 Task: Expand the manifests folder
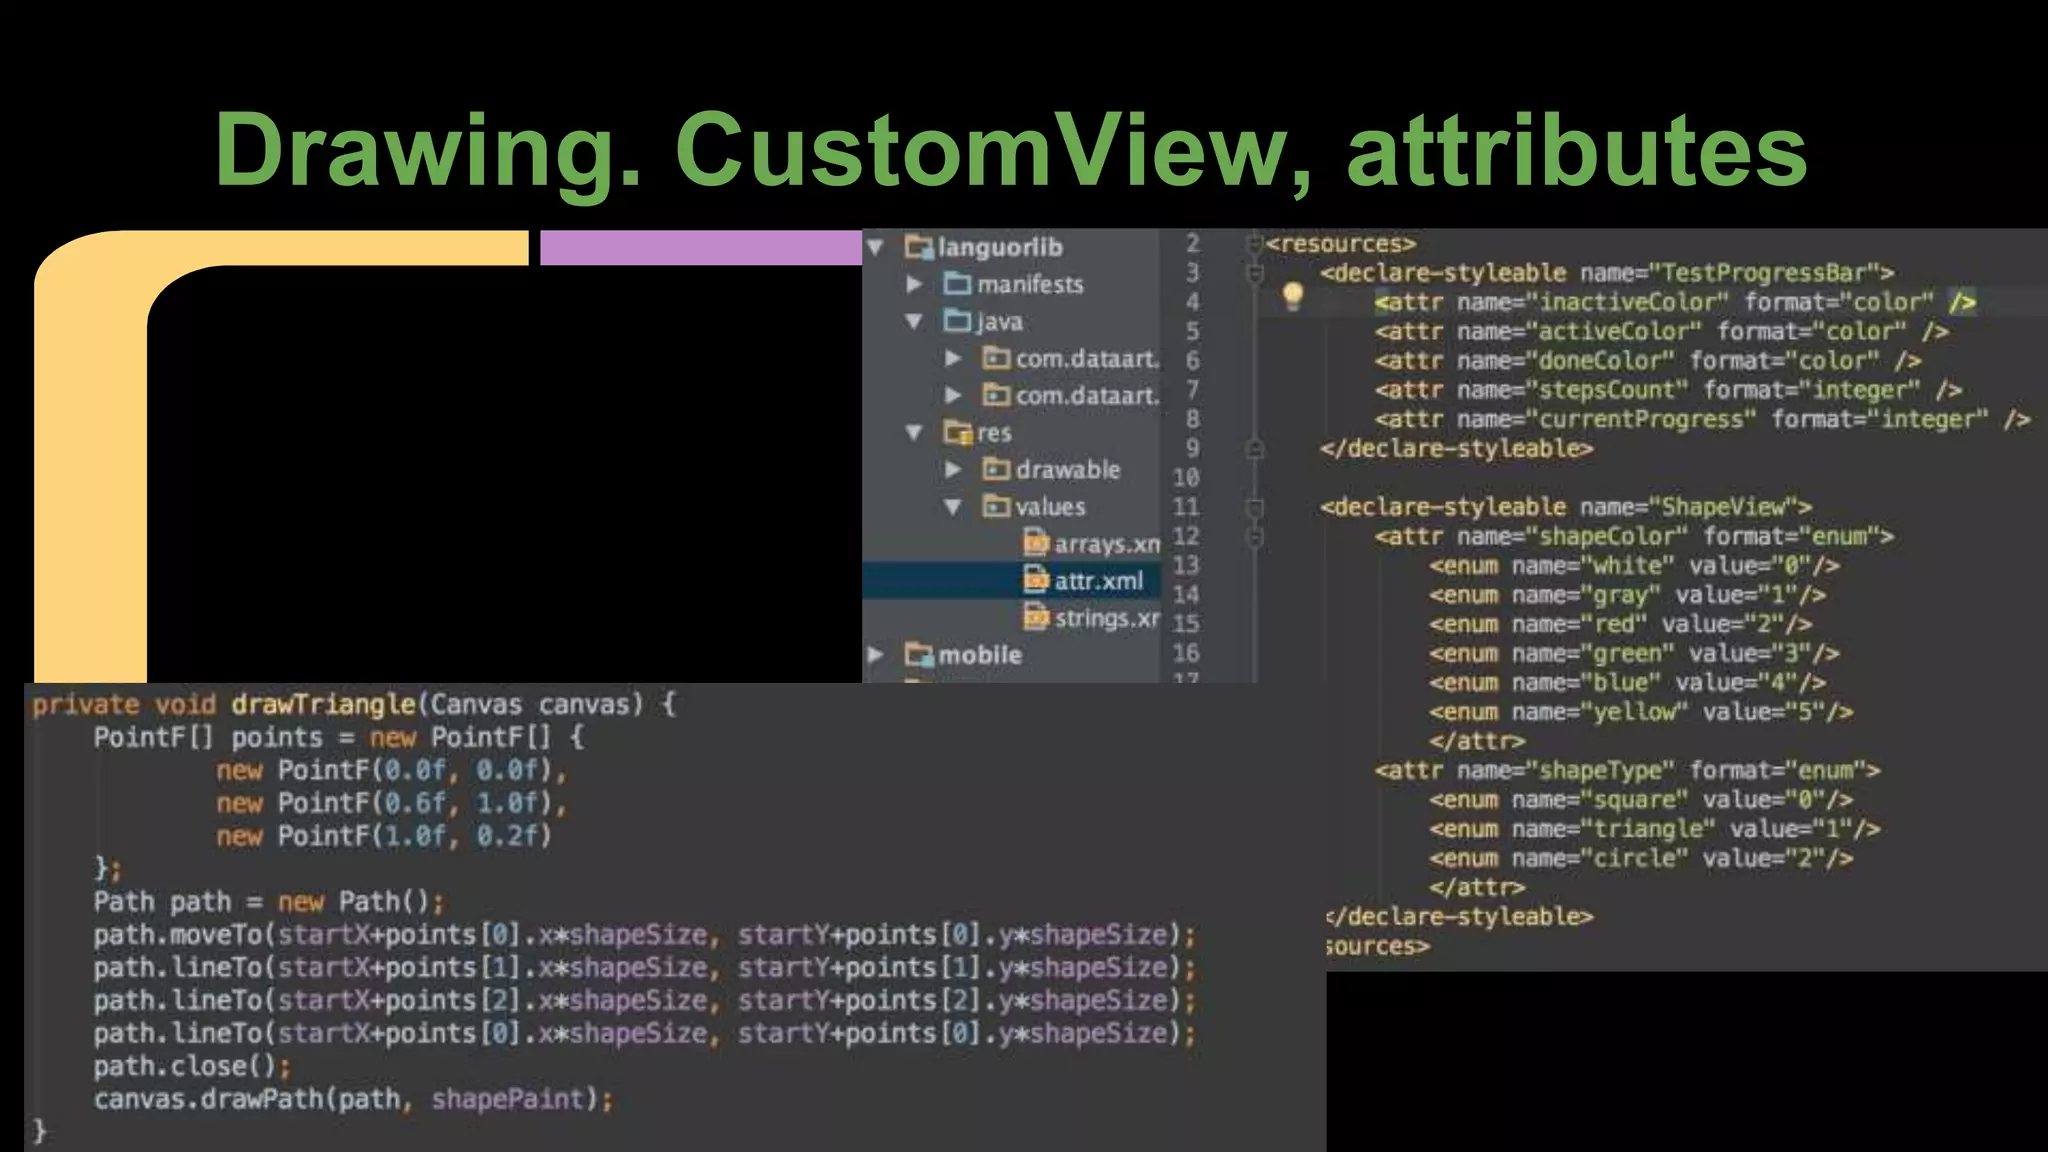[914, 284]
